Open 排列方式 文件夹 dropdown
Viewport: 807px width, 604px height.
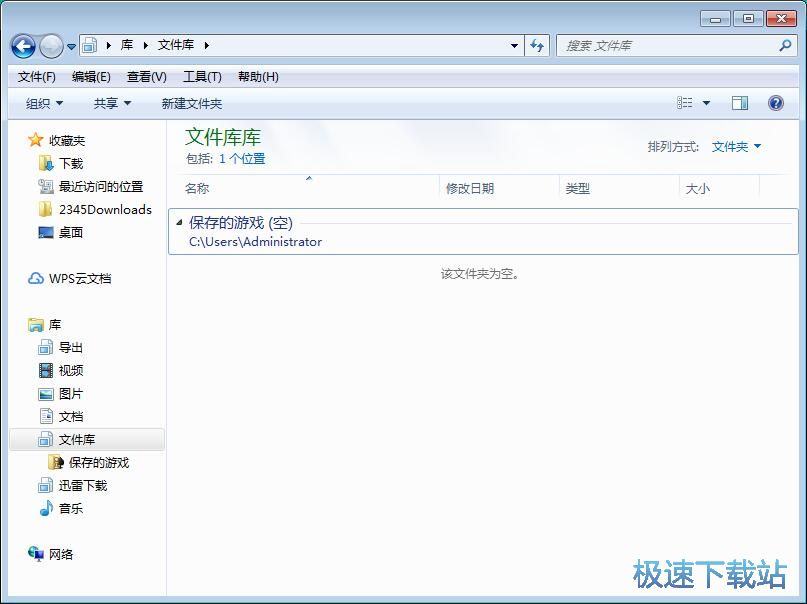[736, 147]
